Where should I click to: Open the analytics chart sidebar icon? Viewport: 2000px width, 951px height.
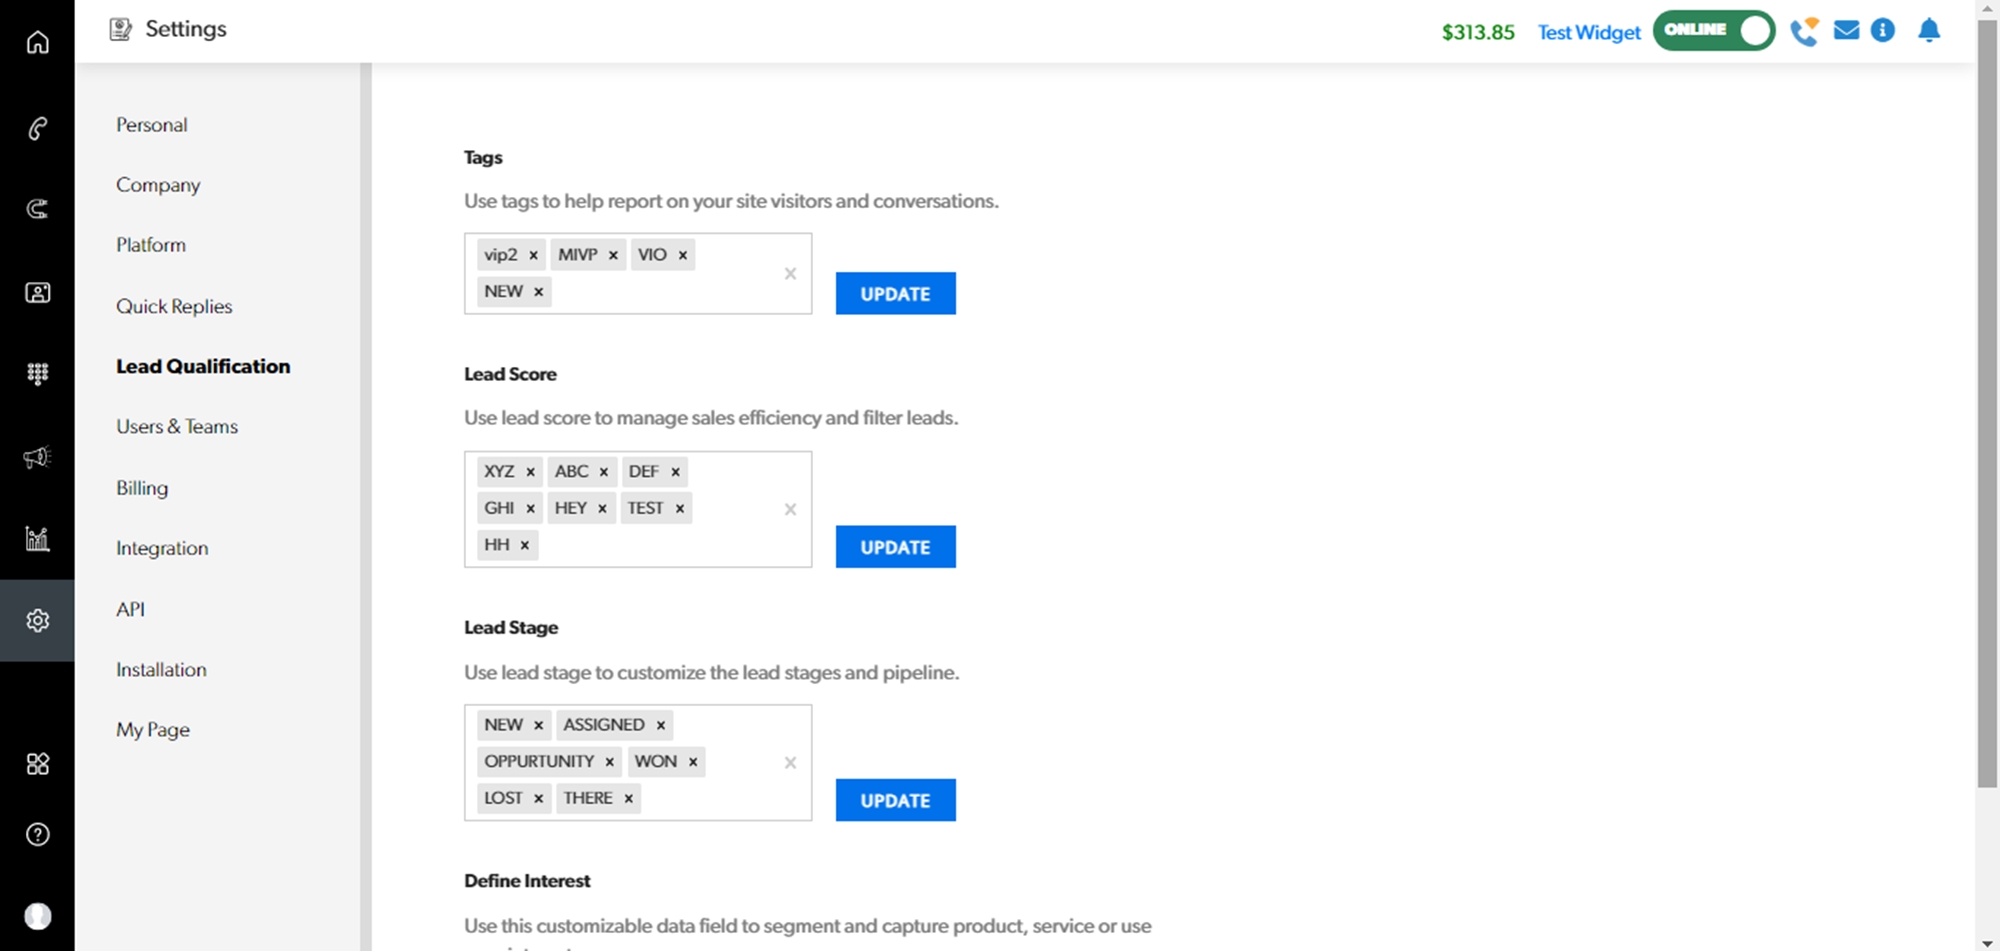(37, 539)
